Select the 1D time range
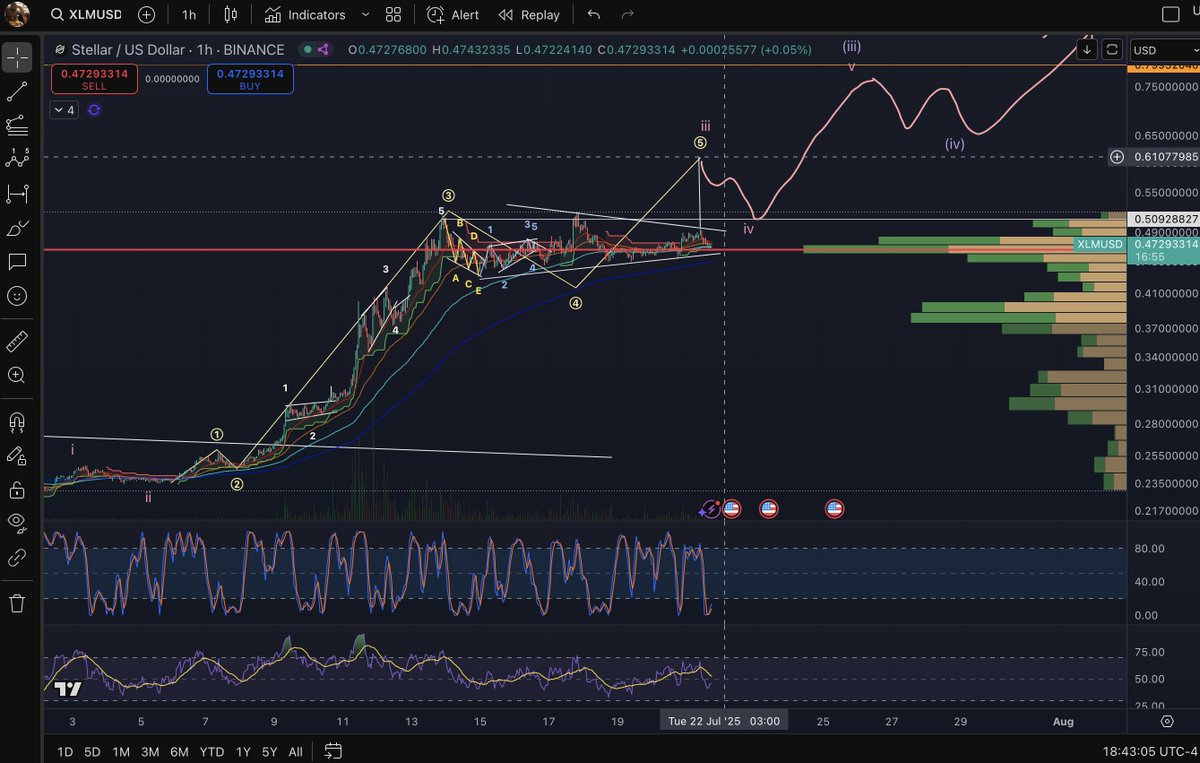The image size is (1200, 763). coord(65,751)
